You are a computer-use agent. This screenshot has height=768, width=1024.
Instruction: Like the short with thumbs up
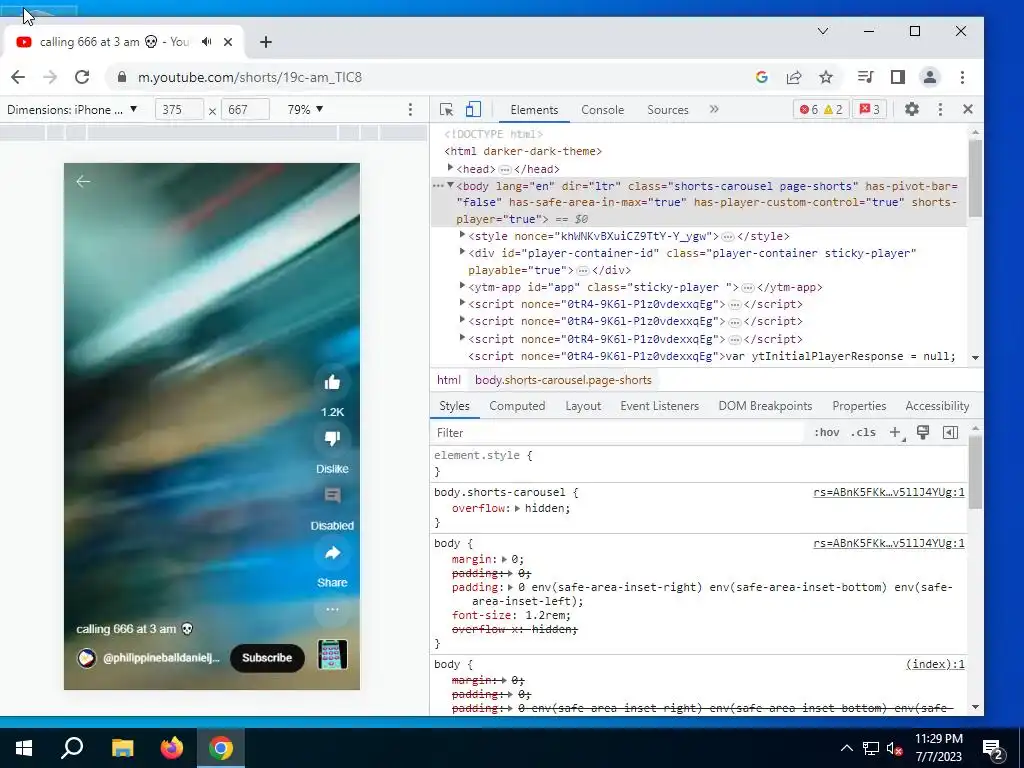point(332,383)
